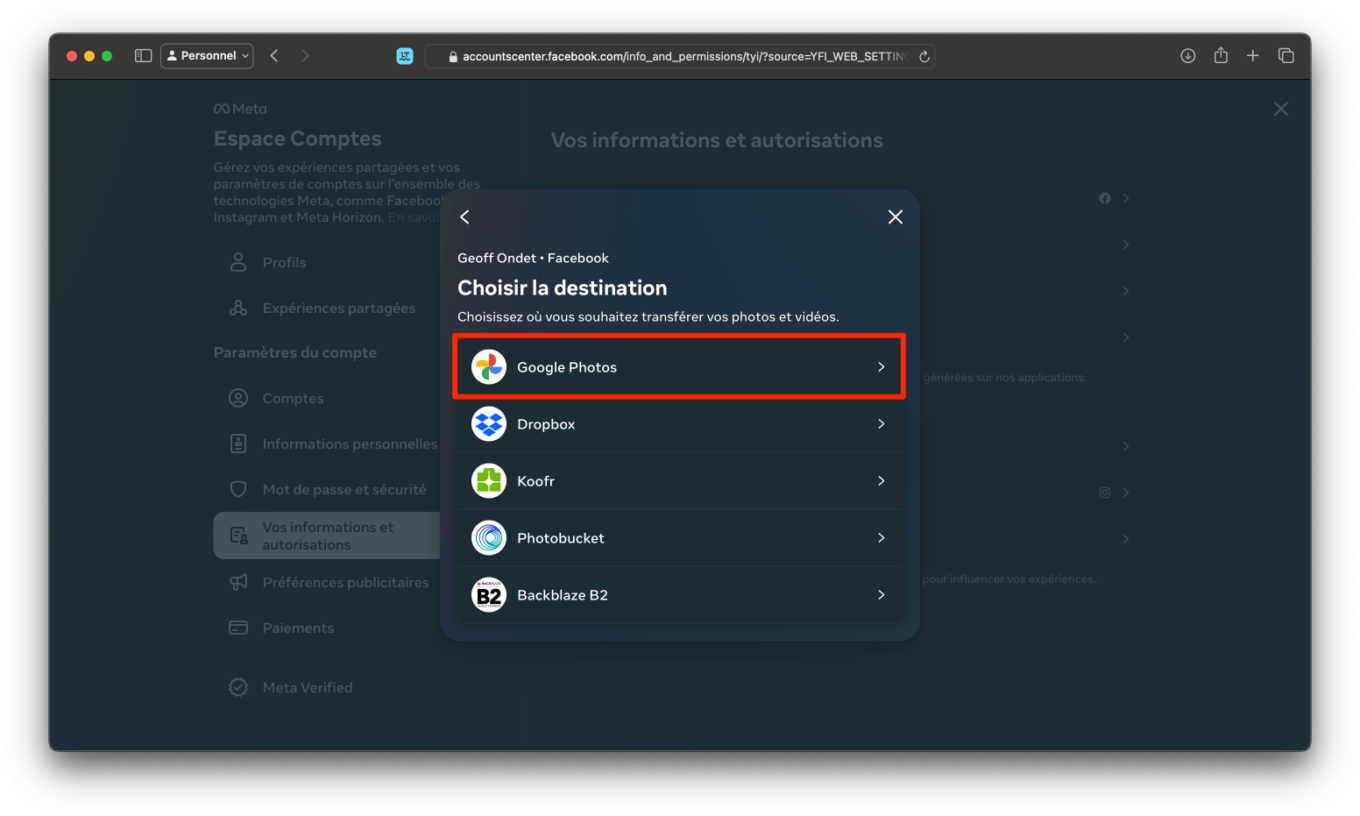This screenshot has width=1360, height=816.
Task: Show Safari downloads
Action: (x=1188, y=56)
